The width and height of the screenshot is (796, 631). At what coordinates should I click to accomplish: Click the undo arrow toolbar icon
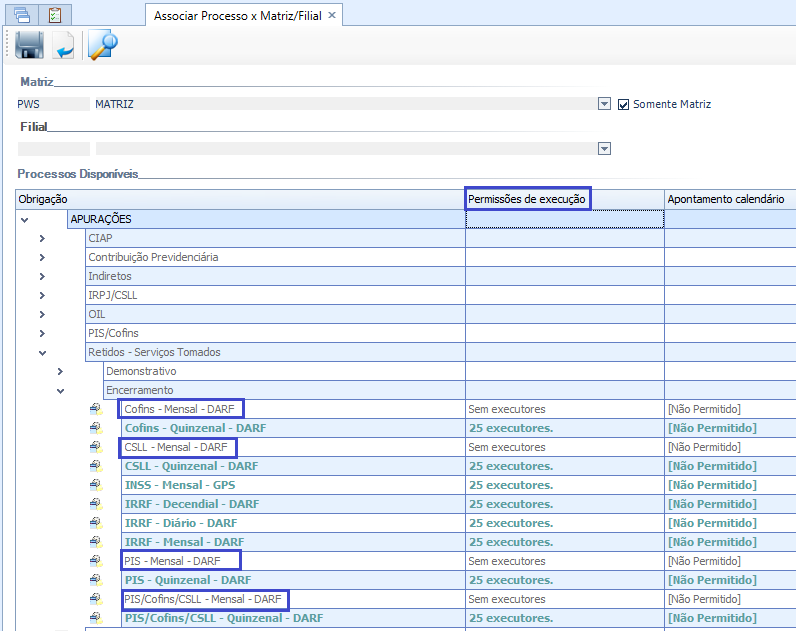click(x=65, y=45)
